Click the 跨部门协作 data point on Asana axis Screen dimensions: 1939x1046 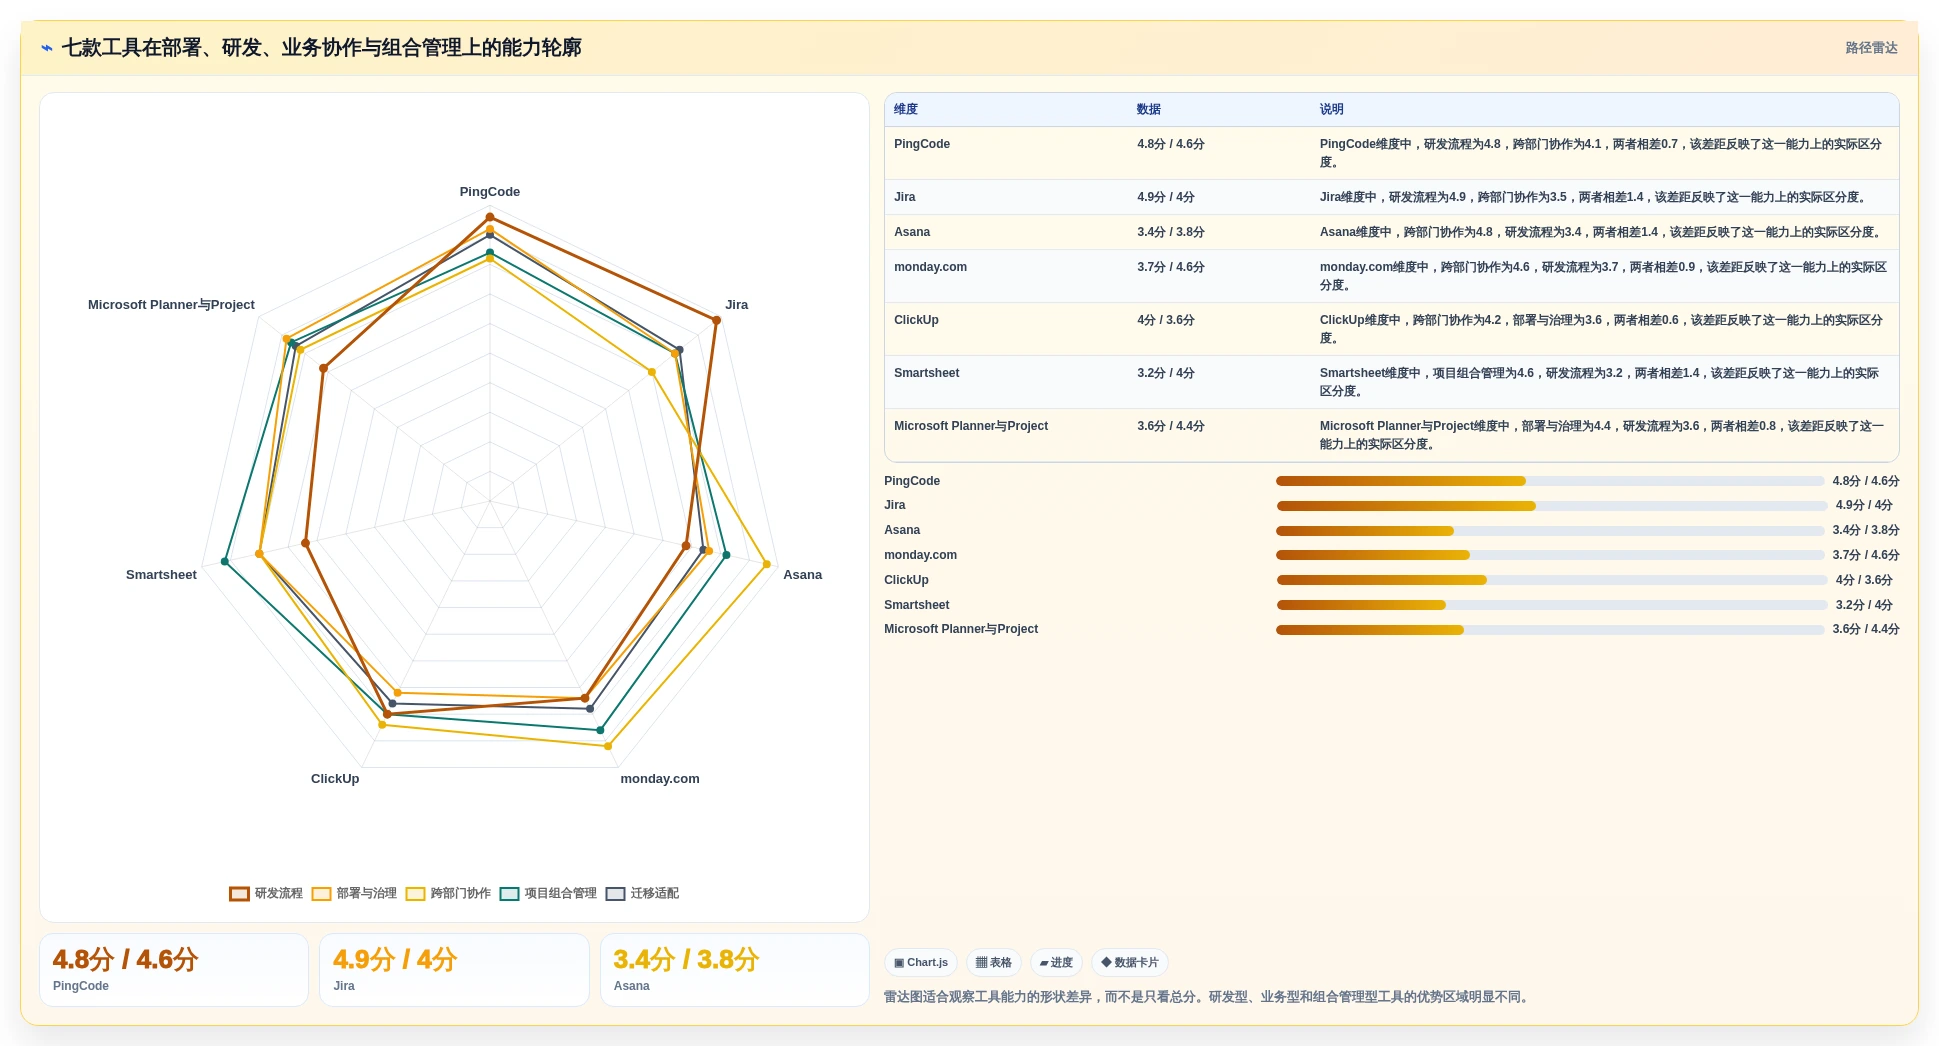point(767,564)
